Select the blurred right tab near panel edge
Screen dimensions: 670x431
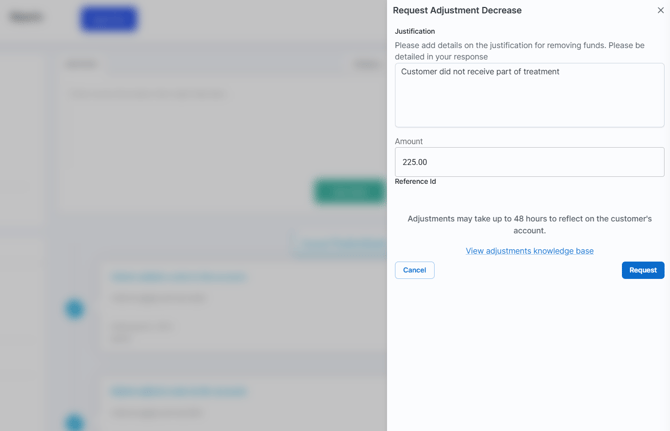[367, 65]
